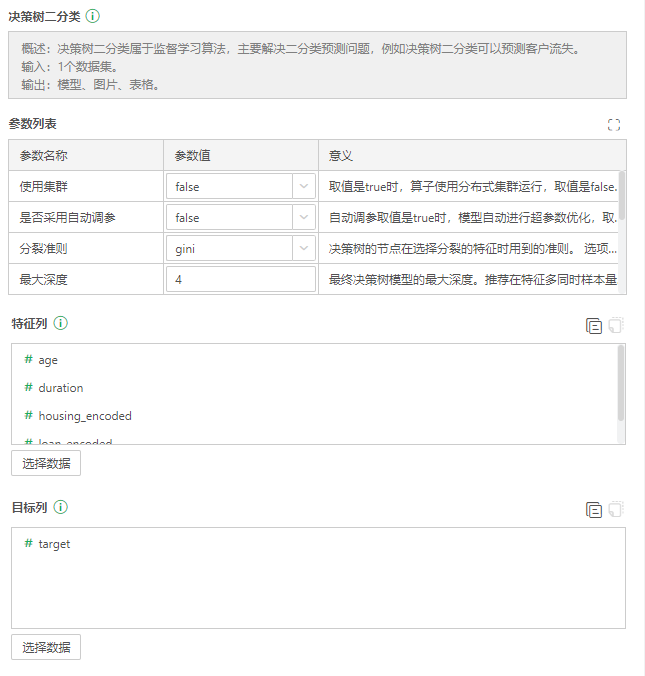Screen dimensions: 645x676
Task: Click the 参数列表 table vertical scrollbar
Action: 622,195
